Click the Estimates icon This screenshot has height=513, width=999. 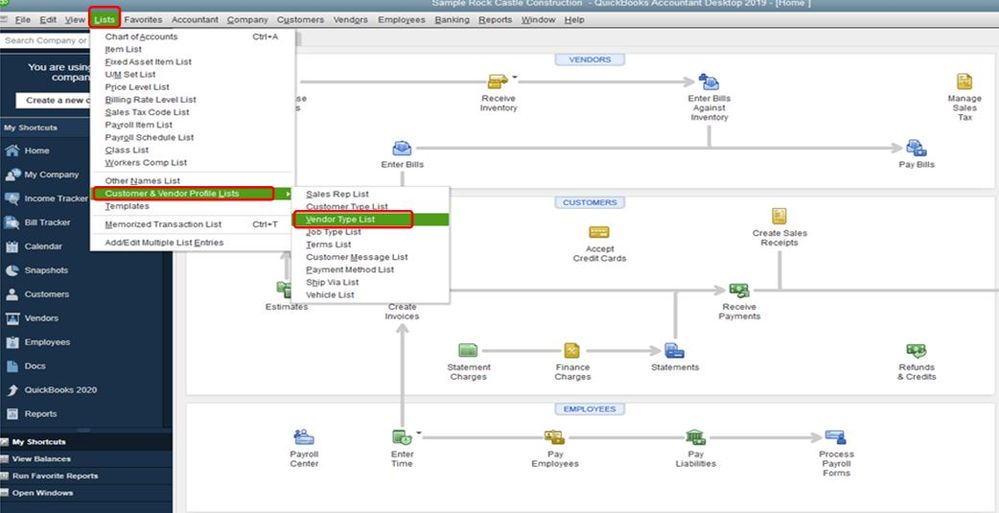(x=284, y=290)
